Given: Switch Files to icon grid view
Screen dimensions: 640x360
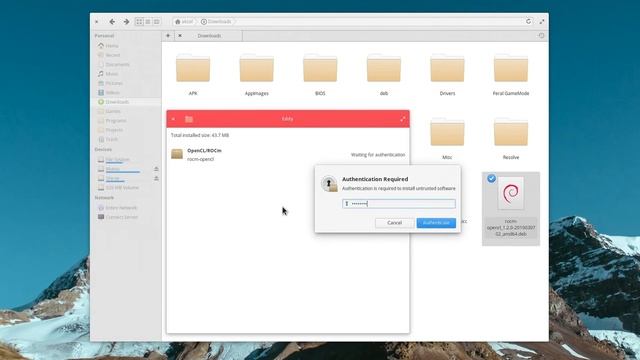Looking at the screenshot, I should [x=139, y=22].
